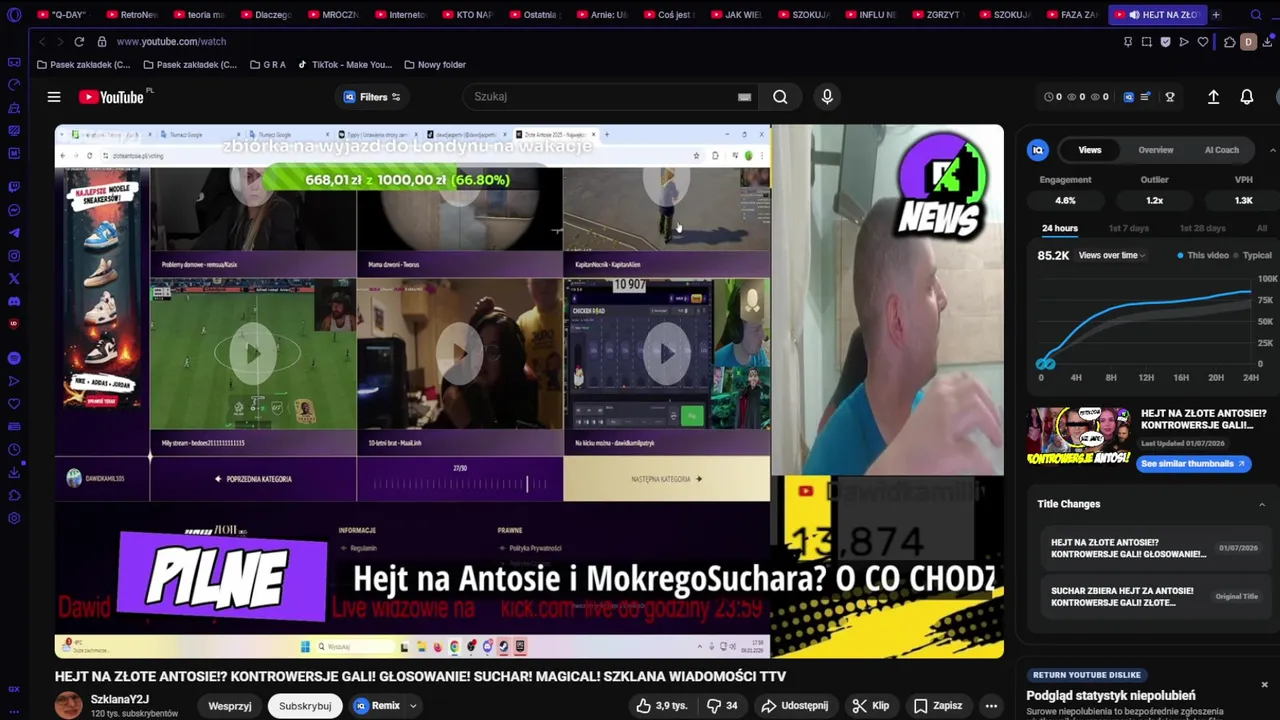This screenshot has height=720, width=1280.
Task: Select the 1st 7 days time range
Action: tap(1129, 228)
